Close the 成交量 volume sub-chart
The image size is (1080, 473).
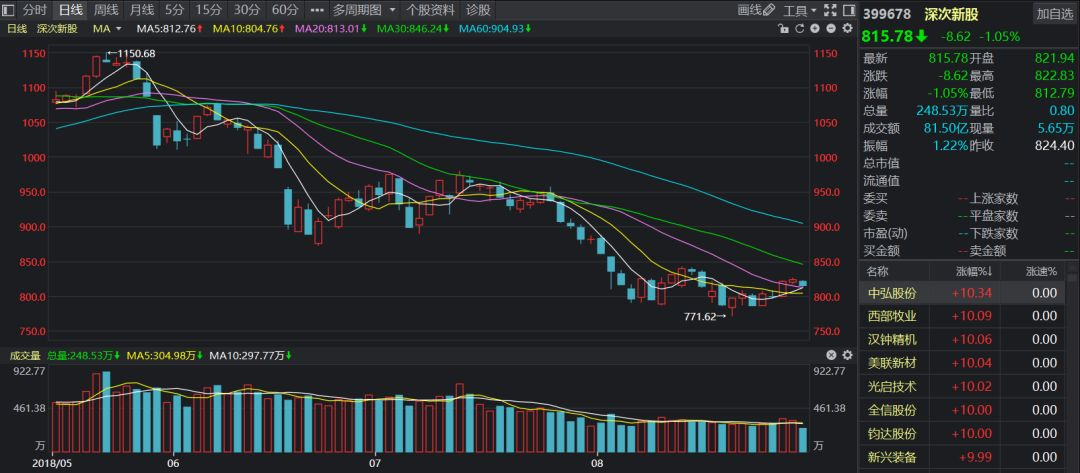(831, 355)
